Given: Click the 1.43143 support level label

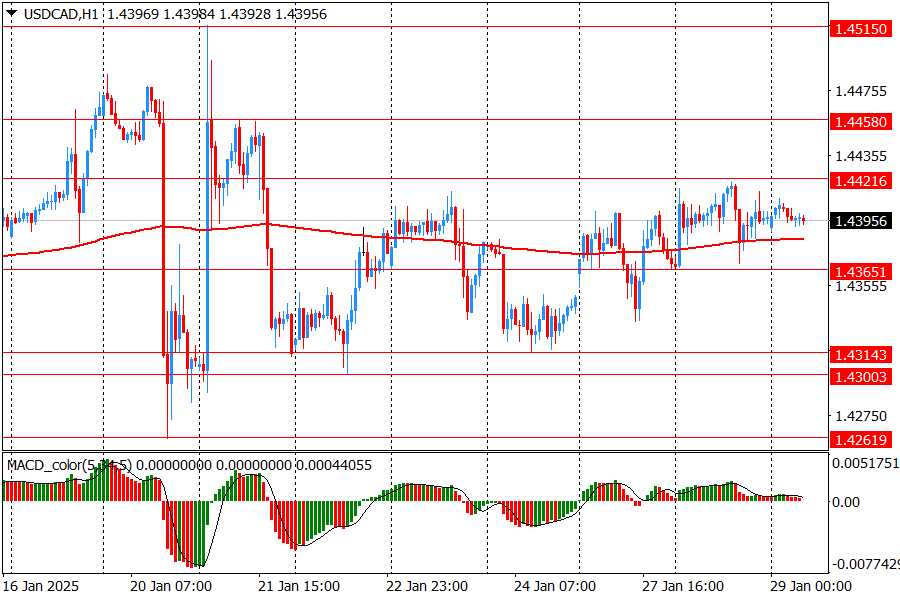Looking at the screenshot, I should click(x=860, y=354).
